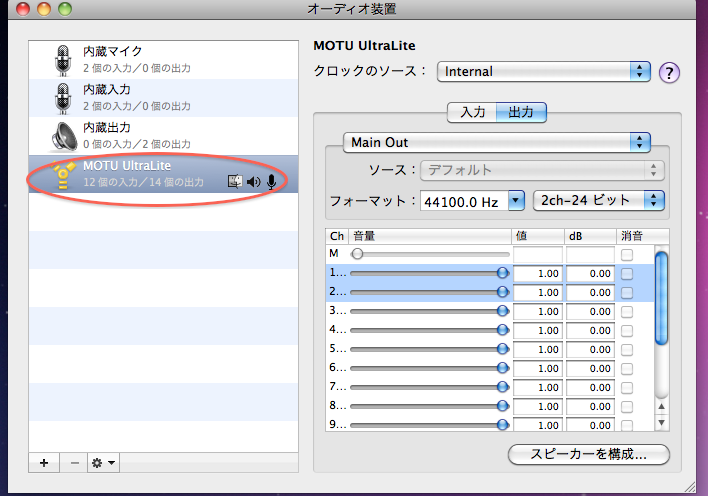Mute channel 4 checkbox
Image resolution: width=708 pixels, height=496 pixels.
tap(627, 331)
